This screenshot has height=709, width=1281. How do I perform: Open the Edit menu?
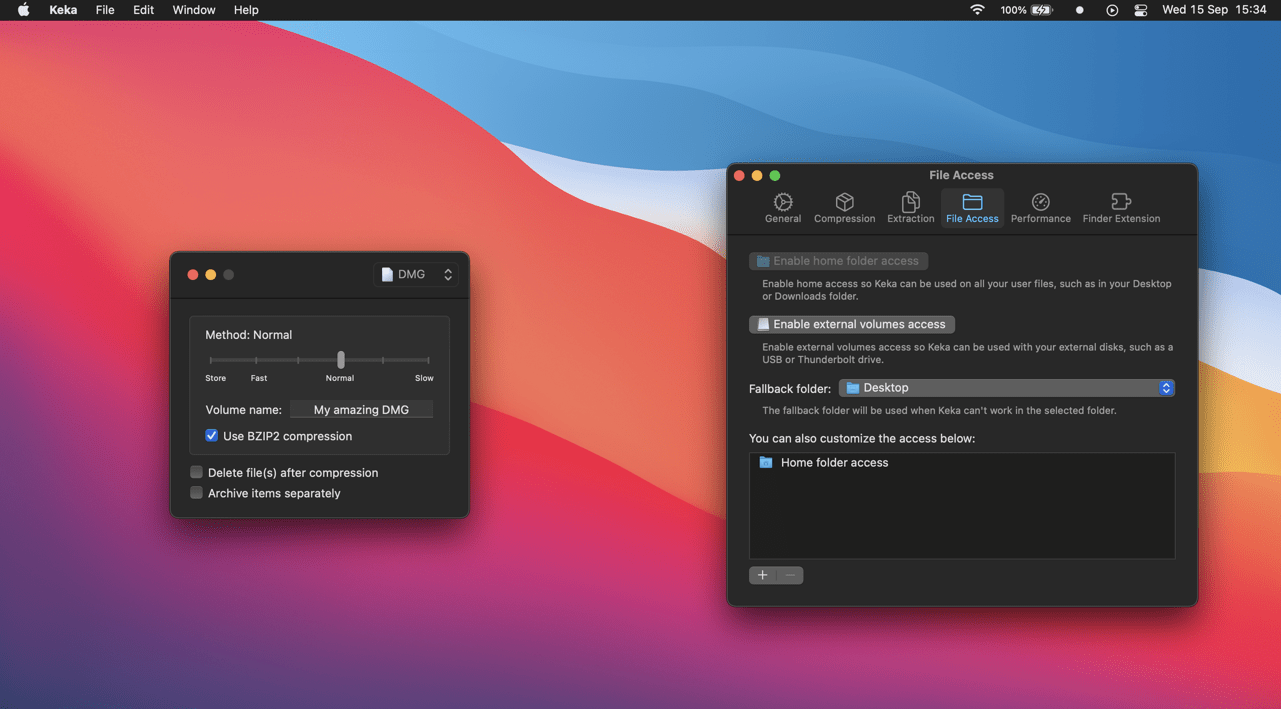(x=144, y=10)
